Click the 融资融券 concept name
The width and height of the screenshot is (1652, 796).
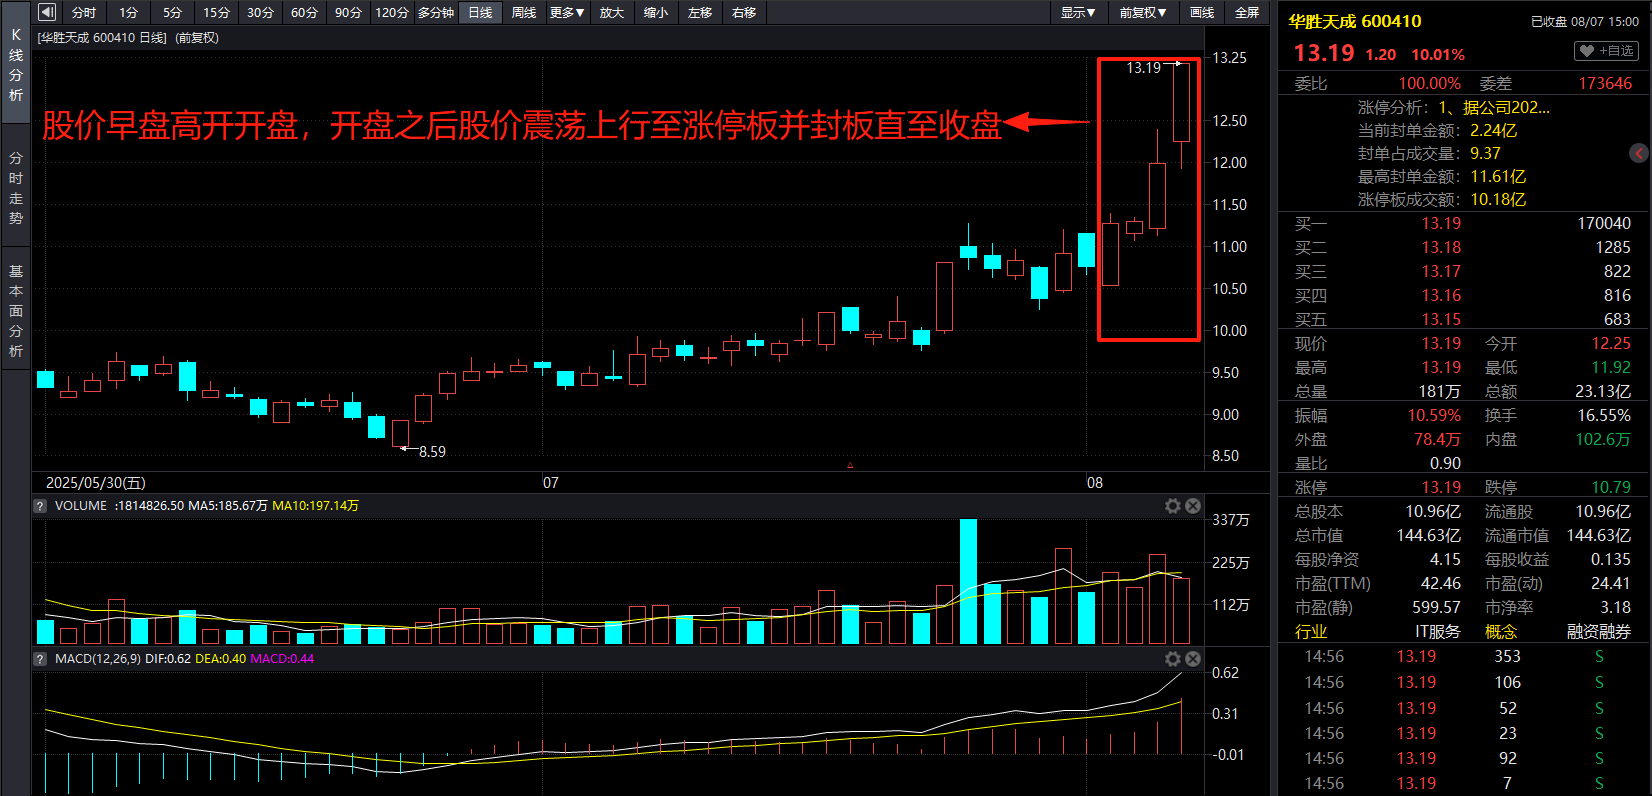(1599, 632)
